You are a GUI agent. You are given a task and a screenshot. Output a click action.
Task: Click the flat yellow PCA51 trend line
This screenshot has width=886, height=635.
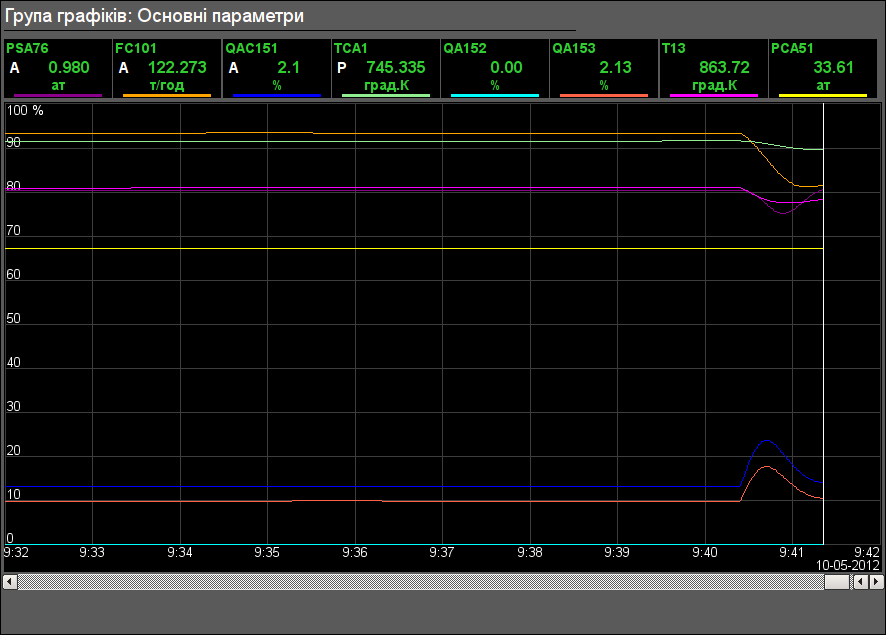point(414,249)
